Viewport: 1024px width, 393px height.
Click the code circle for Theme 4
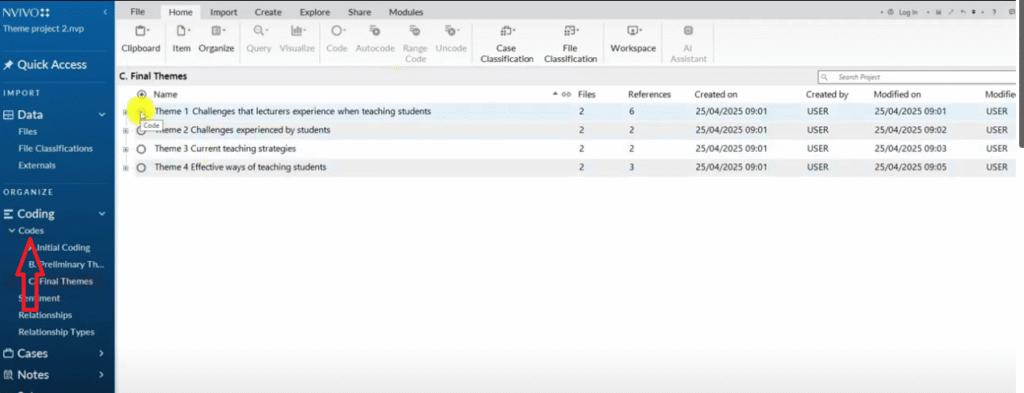click(x=142, y=168)
